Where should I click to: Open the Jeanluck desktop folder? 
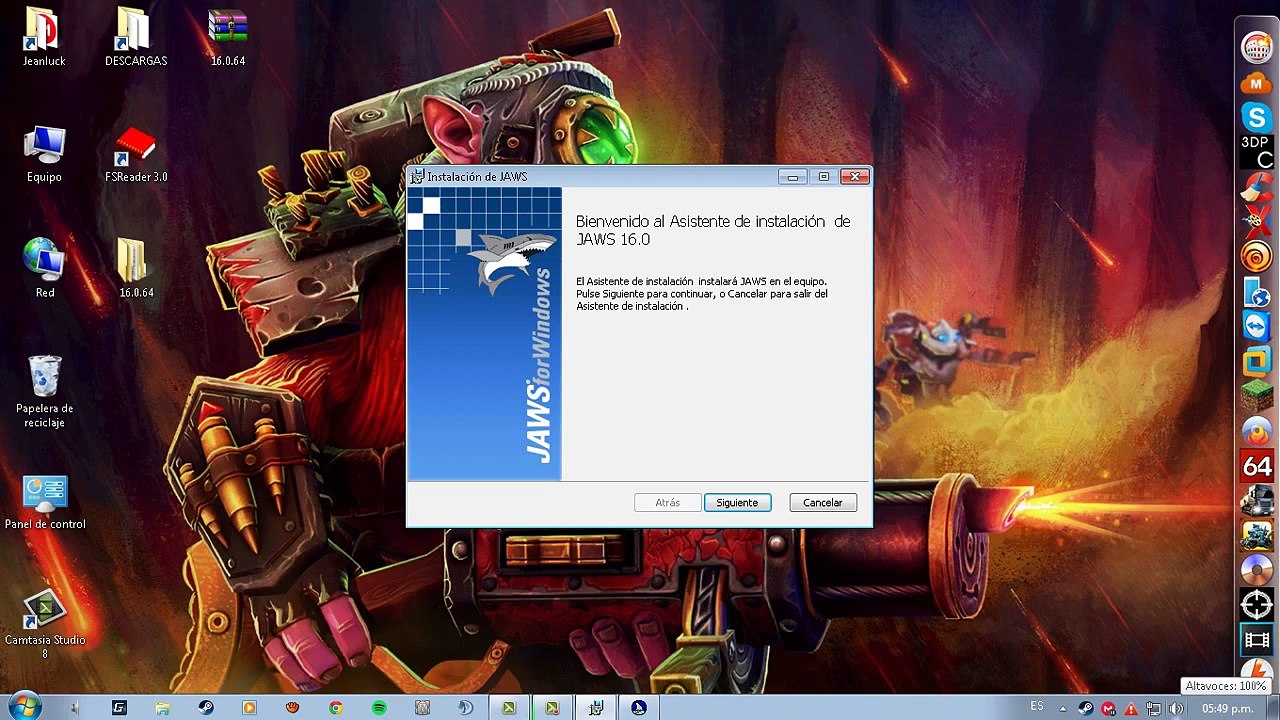[x=44, y=38]
